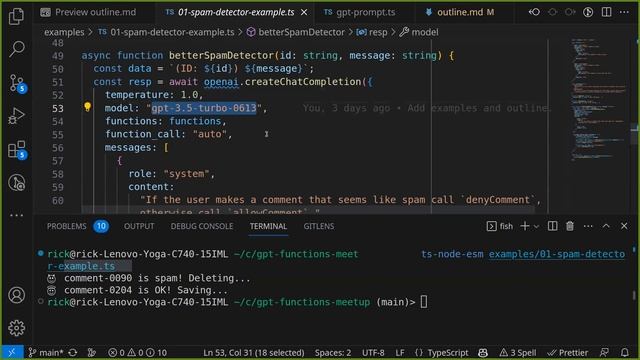640x360 pixels.
Task: Change end of line sequence LF
Action: point(400,352)
